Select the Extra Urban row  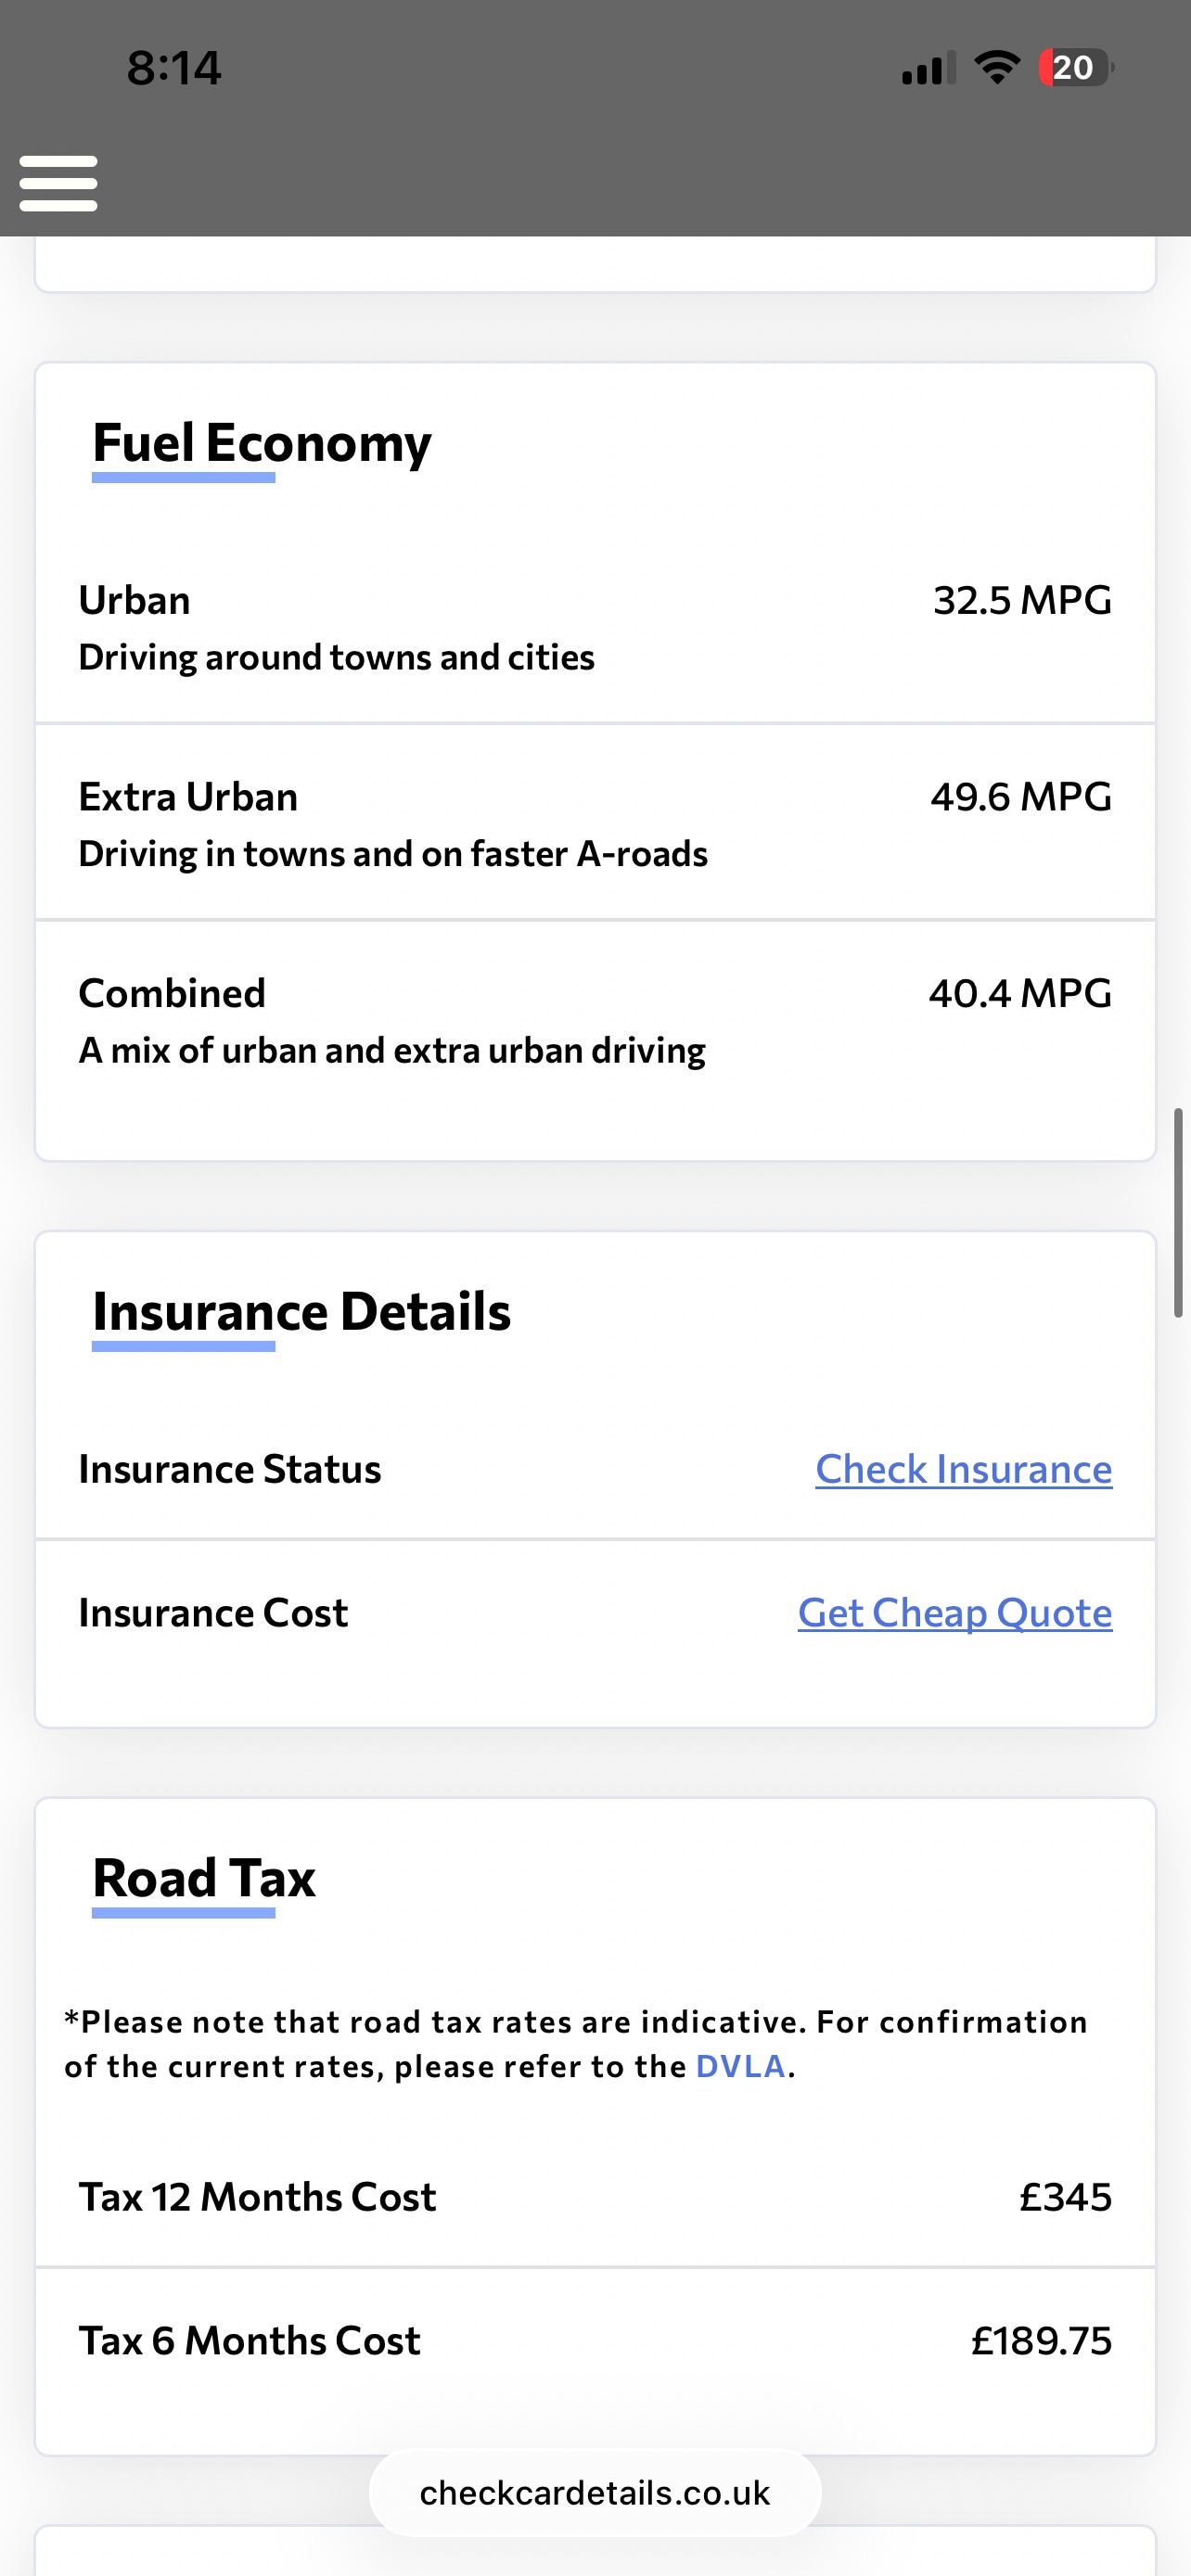click(x=595, y=824)
